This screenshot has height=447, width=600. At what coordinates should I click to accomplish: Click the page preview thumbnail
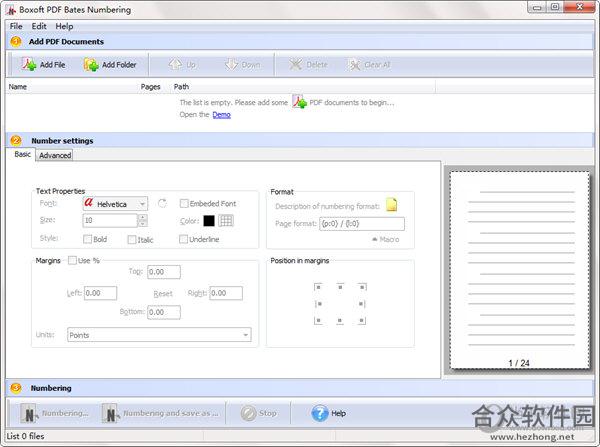(x=520, y=270)
